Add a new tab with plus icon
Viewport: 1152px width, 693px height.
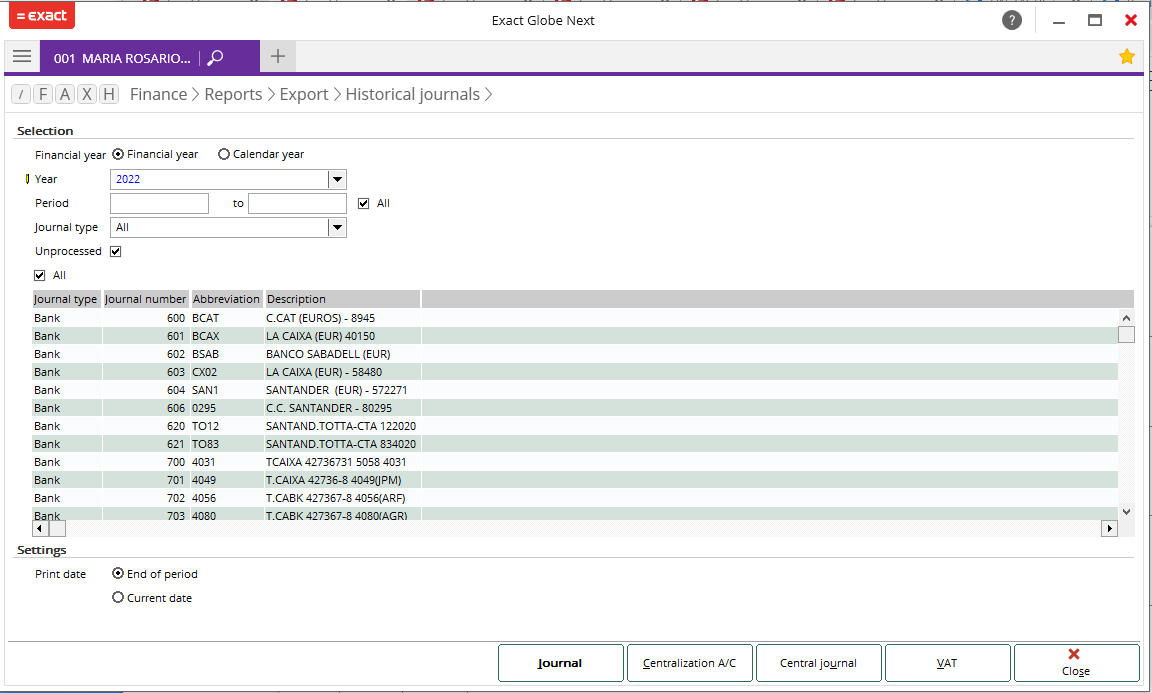[278, 57]
